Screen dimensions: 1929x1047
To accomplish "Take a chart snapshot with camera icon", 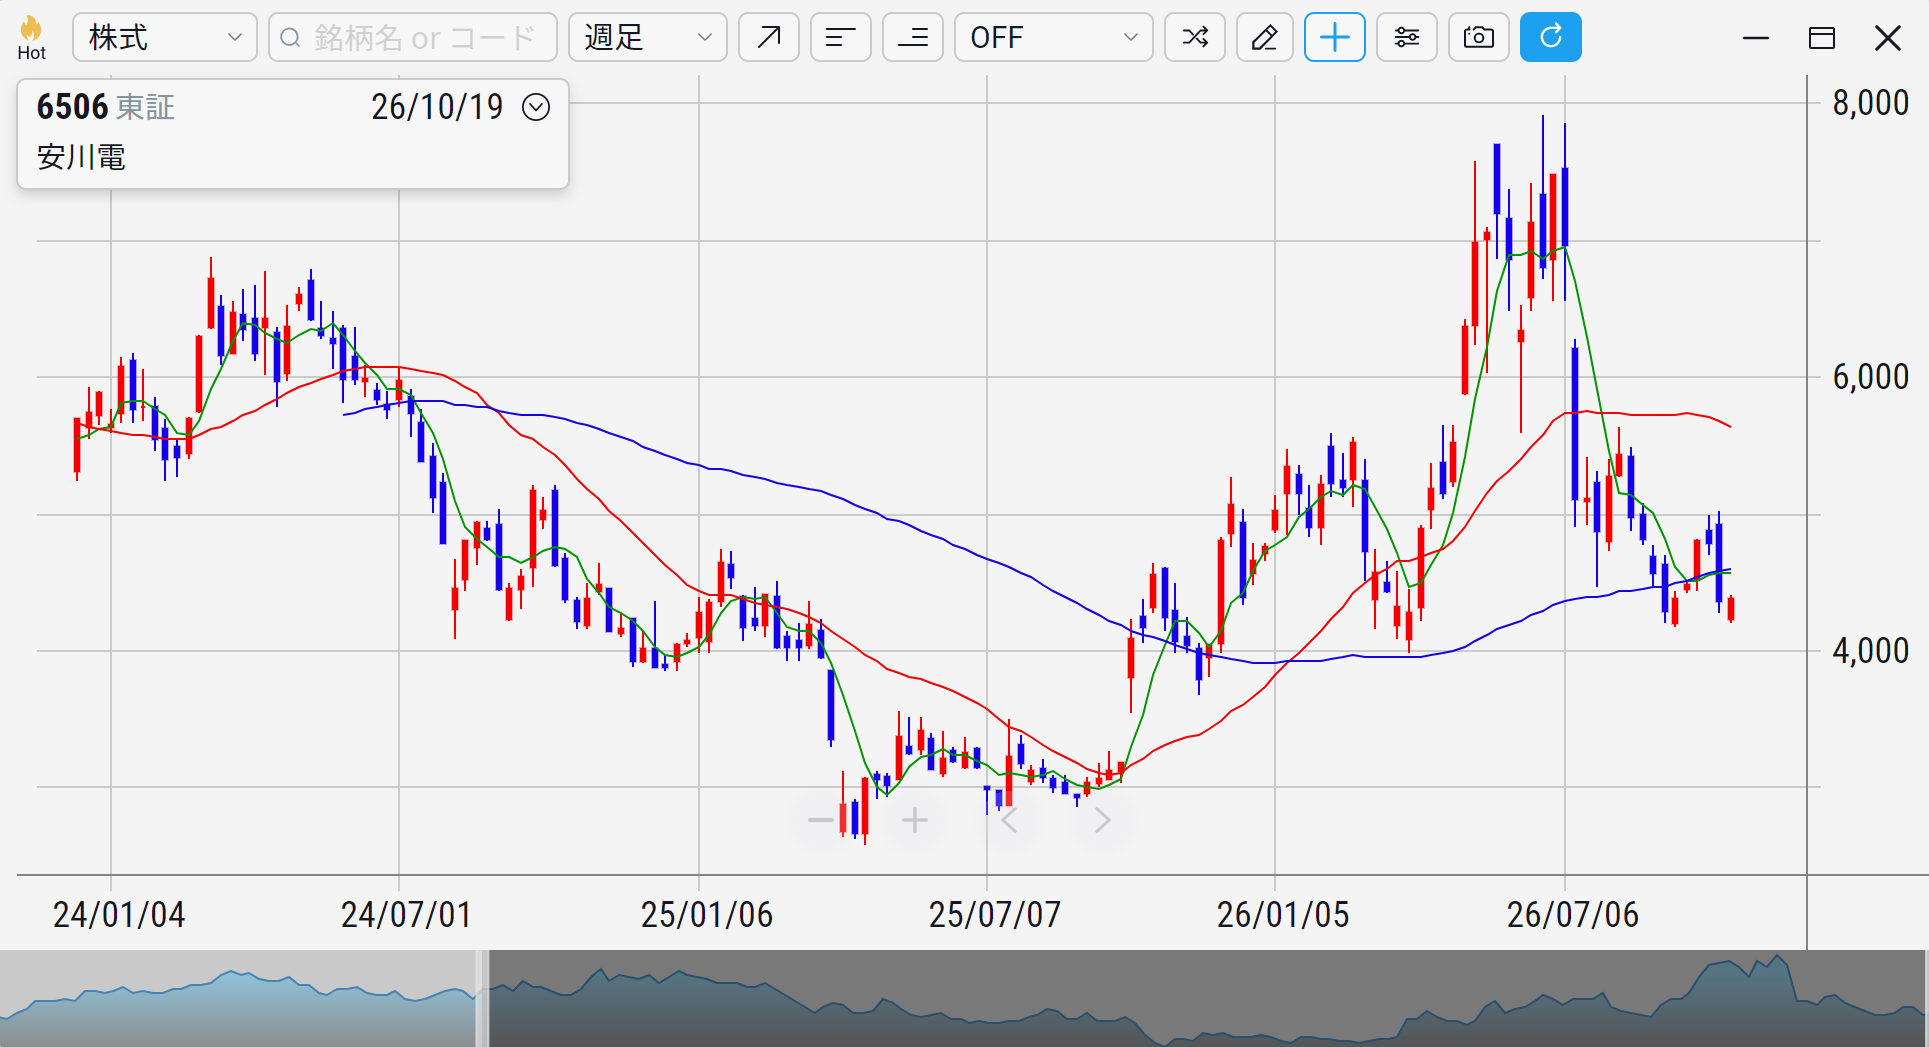I will pyautogui.click(x=1478, y=38).
